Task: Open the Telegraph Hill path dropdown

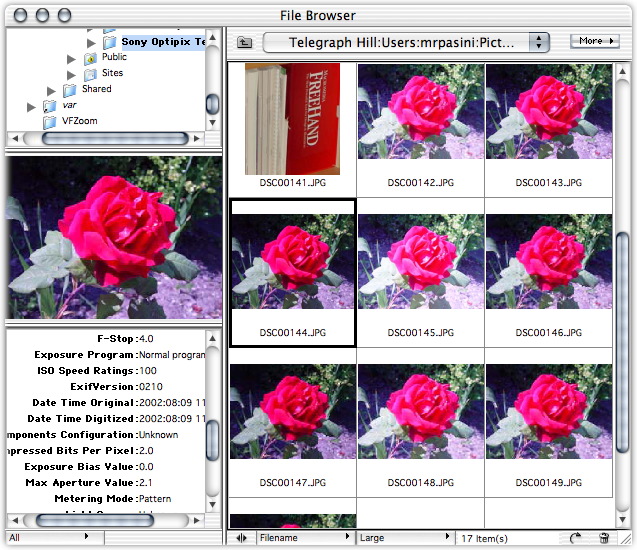Action: tap(406, 42)
